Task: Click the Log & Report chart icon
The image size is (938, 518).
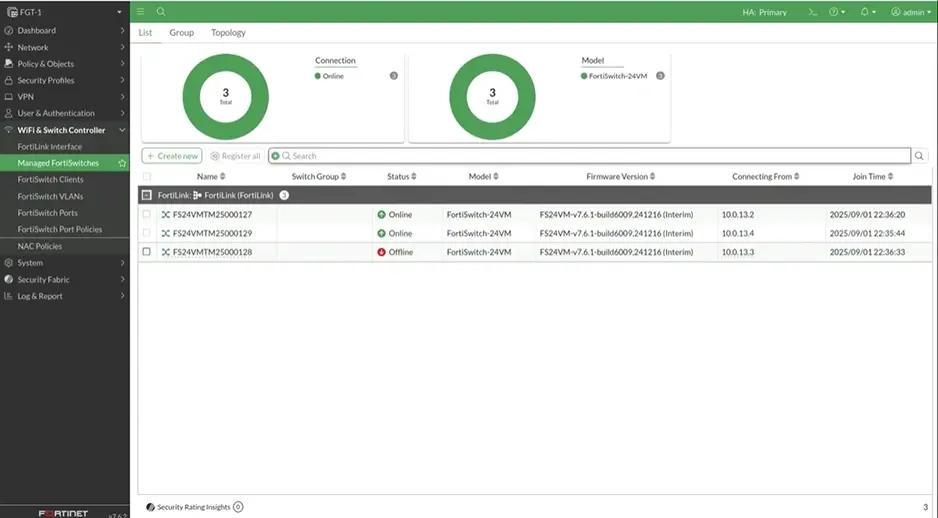Action: (8, 296)
